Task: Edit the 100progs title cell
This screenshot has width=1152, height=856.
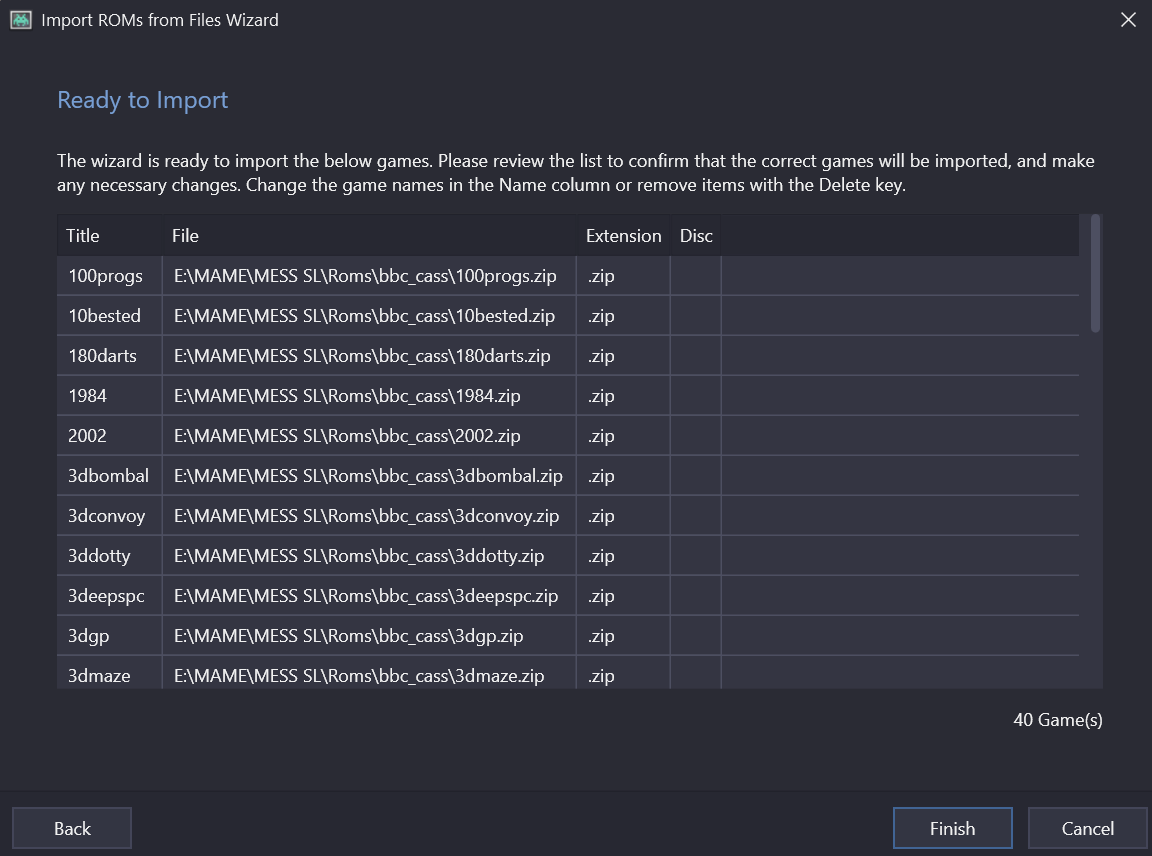Action: [105, 276]
